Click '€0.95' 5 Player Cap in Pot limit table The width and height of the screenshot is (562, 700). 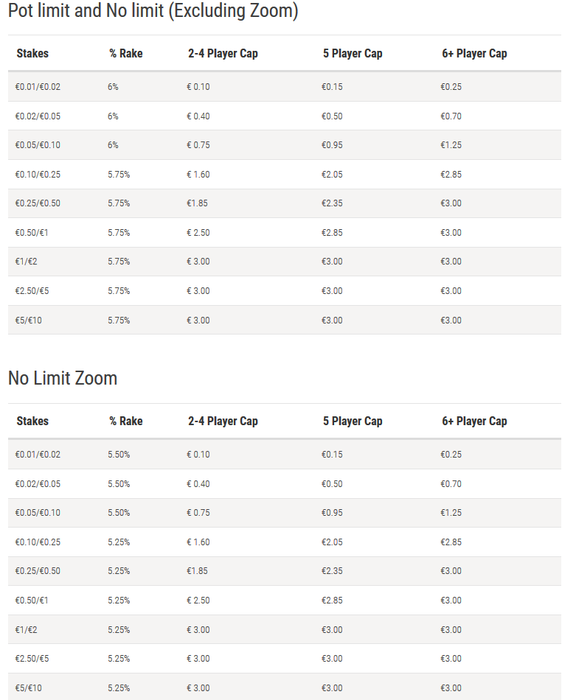click(x=332, y=145)
